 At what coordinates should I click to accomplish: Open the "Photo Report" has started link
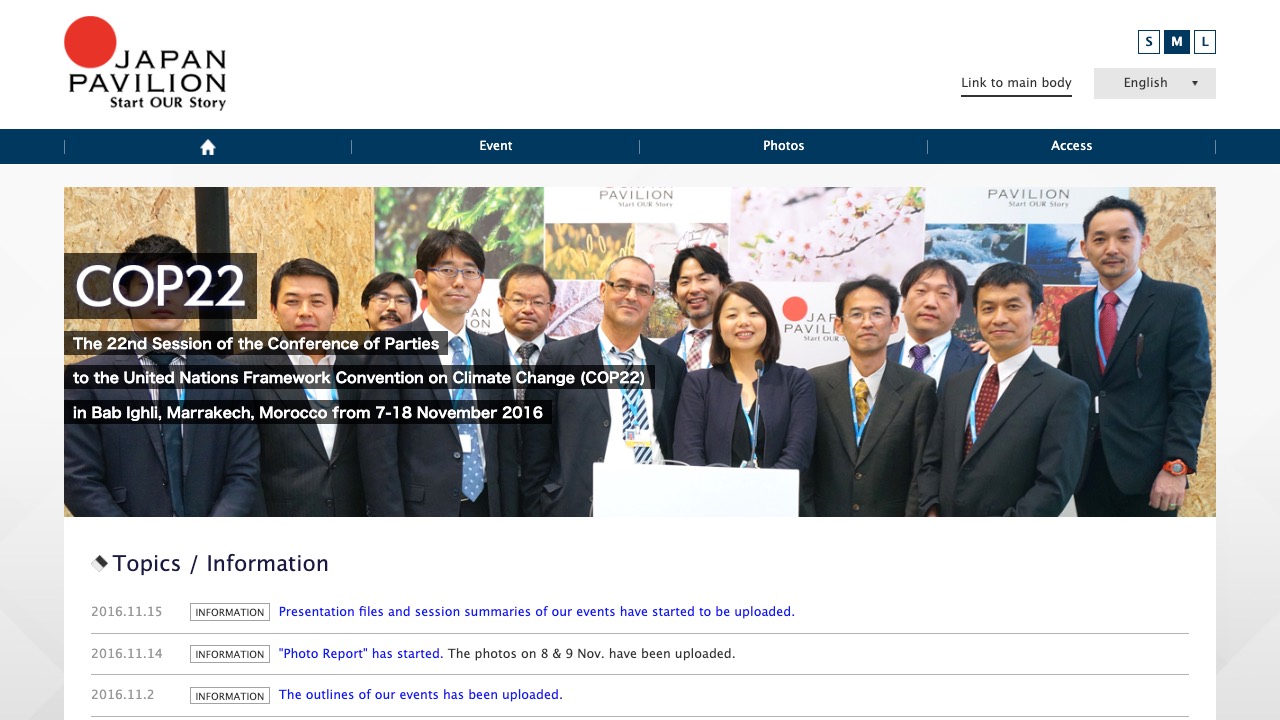(359, 654)
